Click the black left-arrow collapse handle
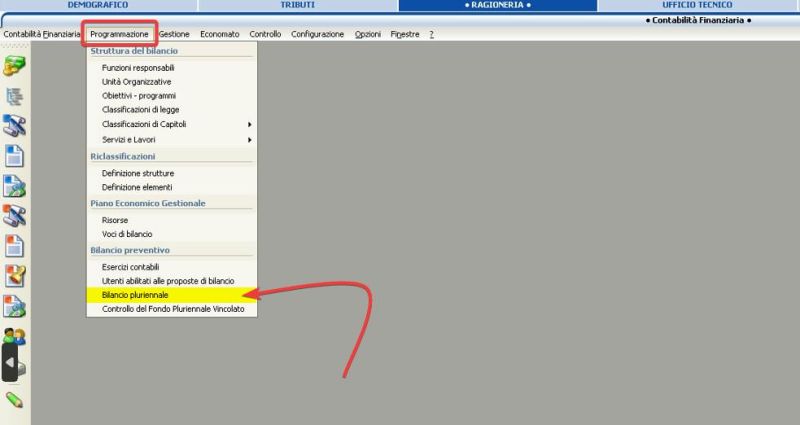 (x=10, y=362)
